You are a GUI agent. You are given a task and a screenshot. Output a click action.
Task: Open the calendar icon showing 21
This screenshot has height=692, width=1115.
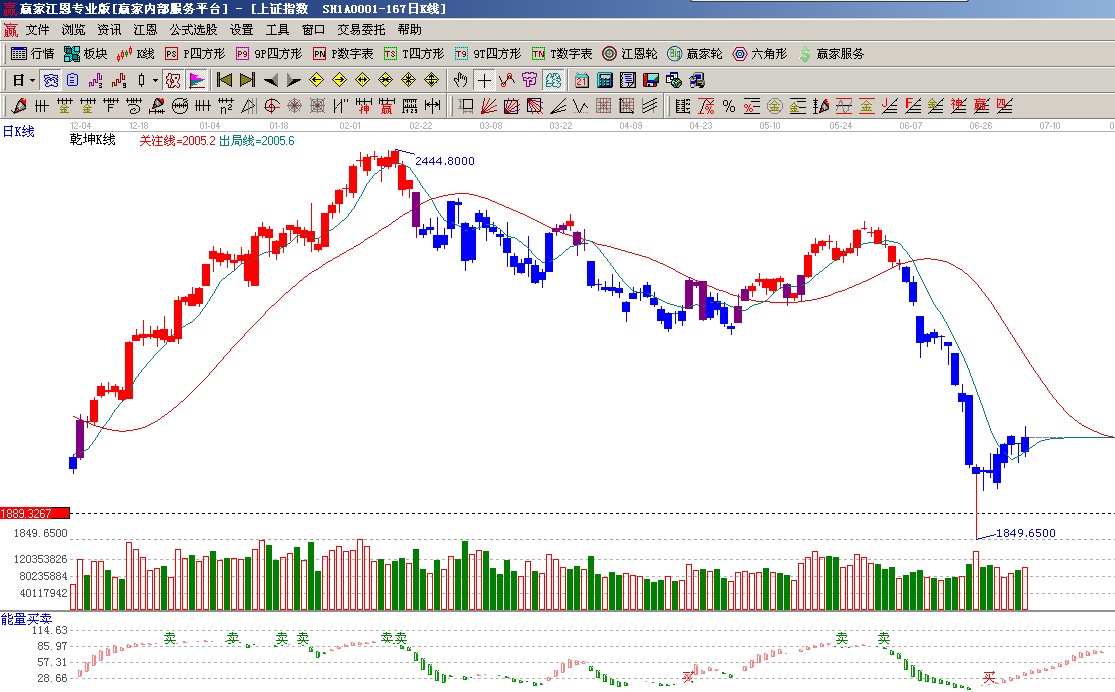[x=582, y=80]
